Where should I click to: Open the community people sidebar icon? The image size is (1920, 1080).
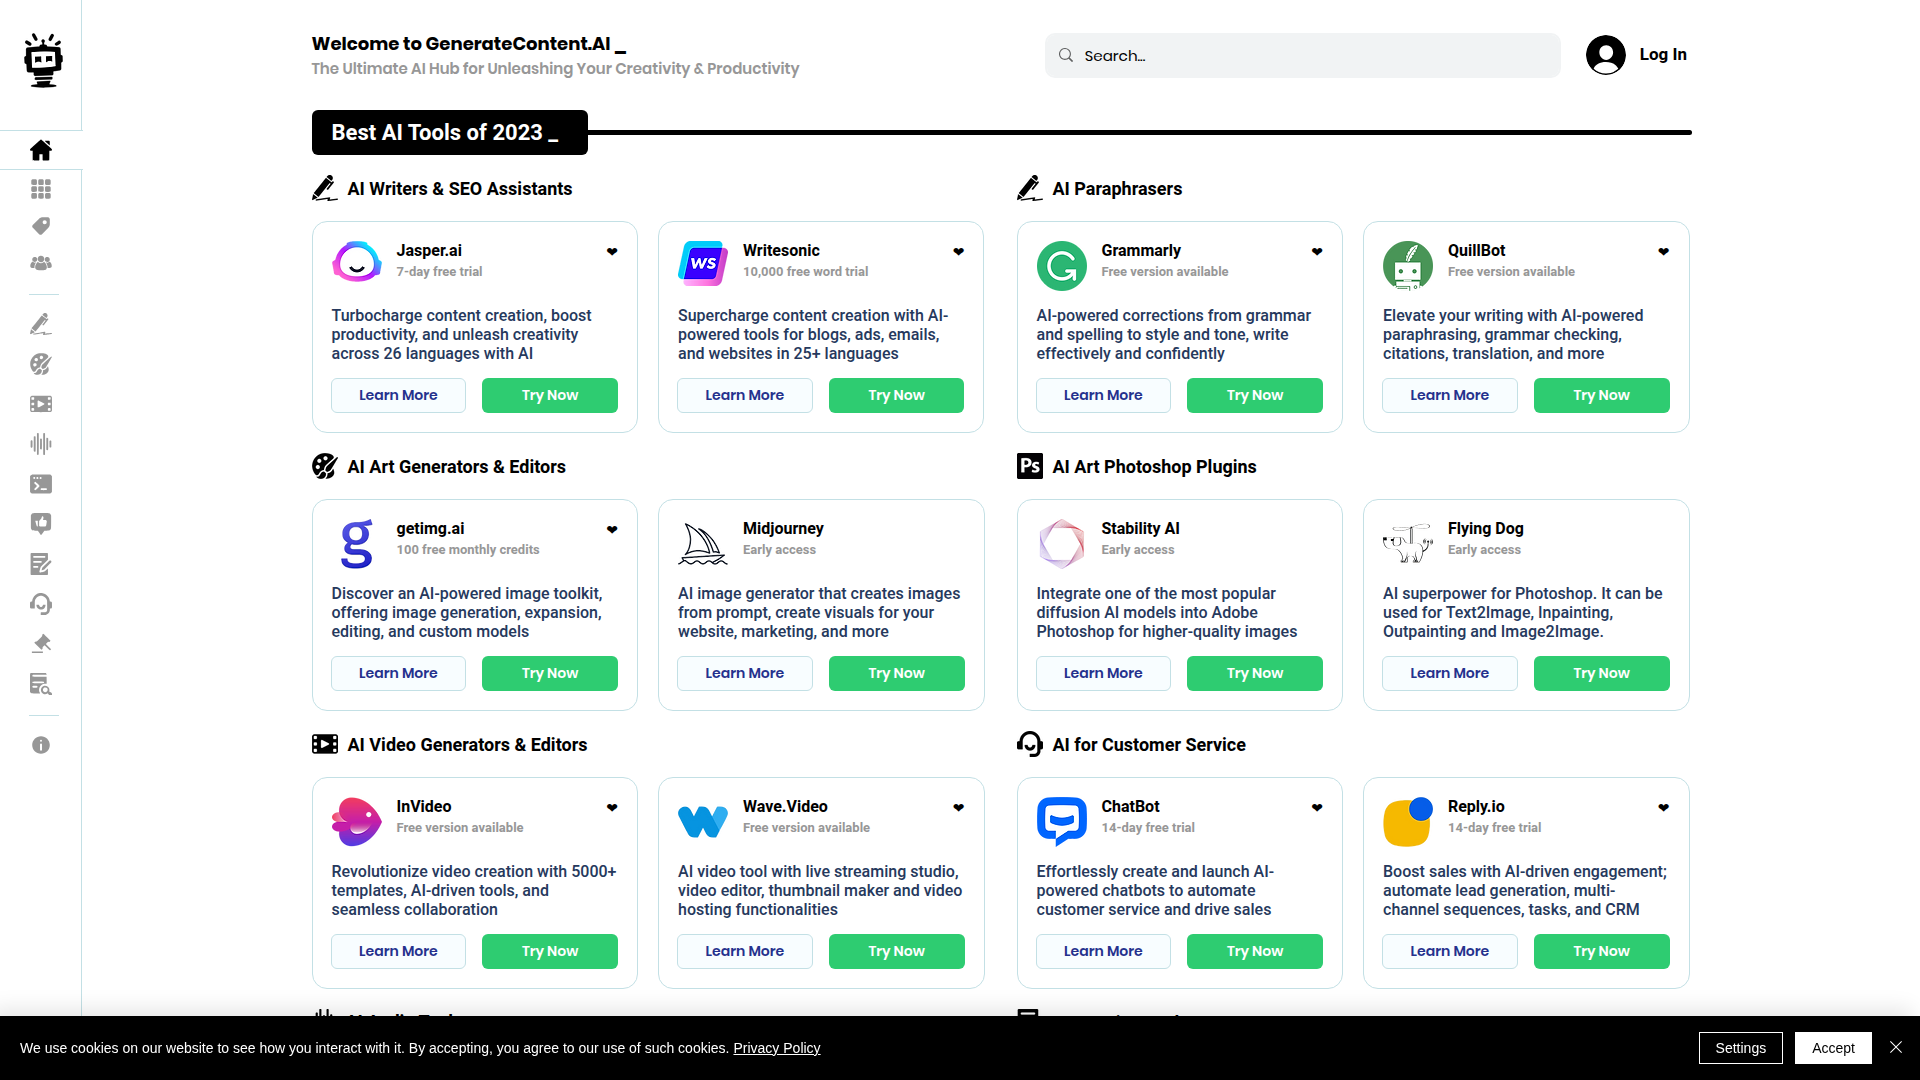point(41,263)
